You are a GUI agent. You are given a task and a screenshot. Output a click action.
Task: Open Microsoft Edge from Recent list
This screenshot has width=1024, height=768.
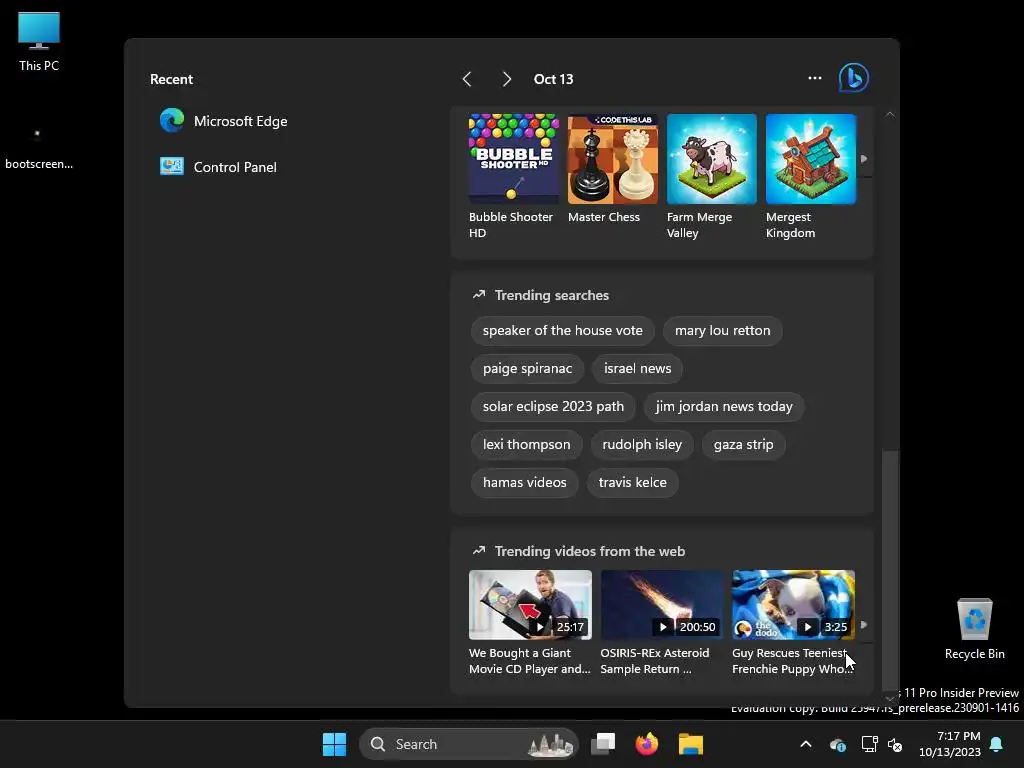224,121
